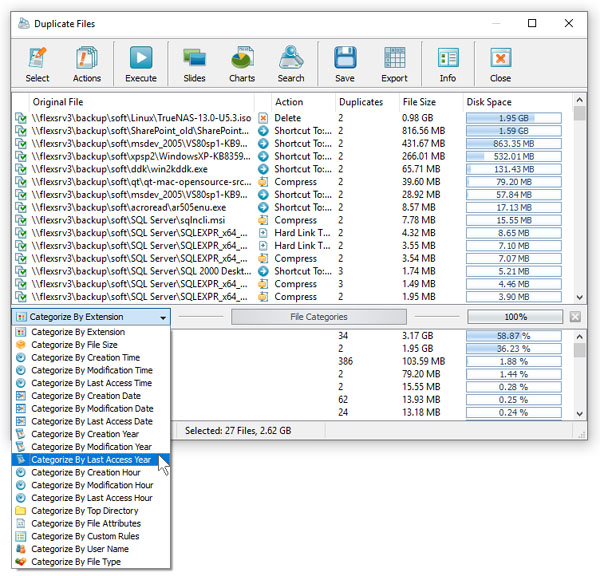Viewport: 600px width, 576px height.
Task: Choose Categorize By Creation Date
Action: (91, 396)
